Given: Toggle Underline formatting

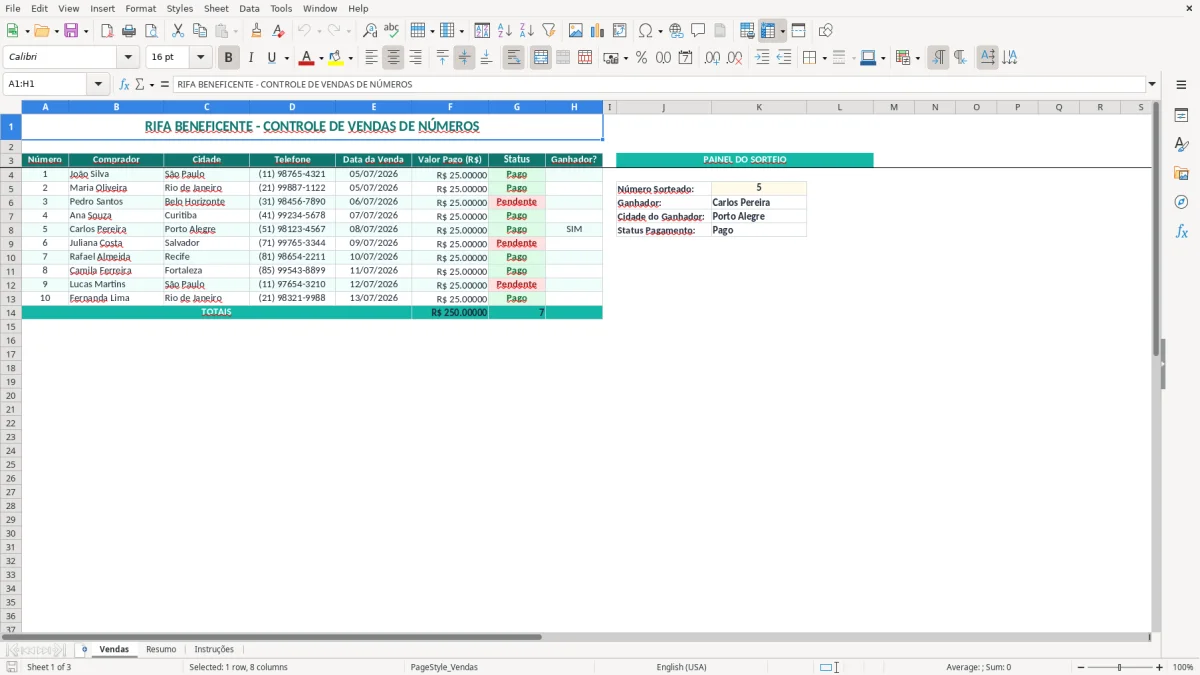Looking at the screenshot, I should click(271, 58).
